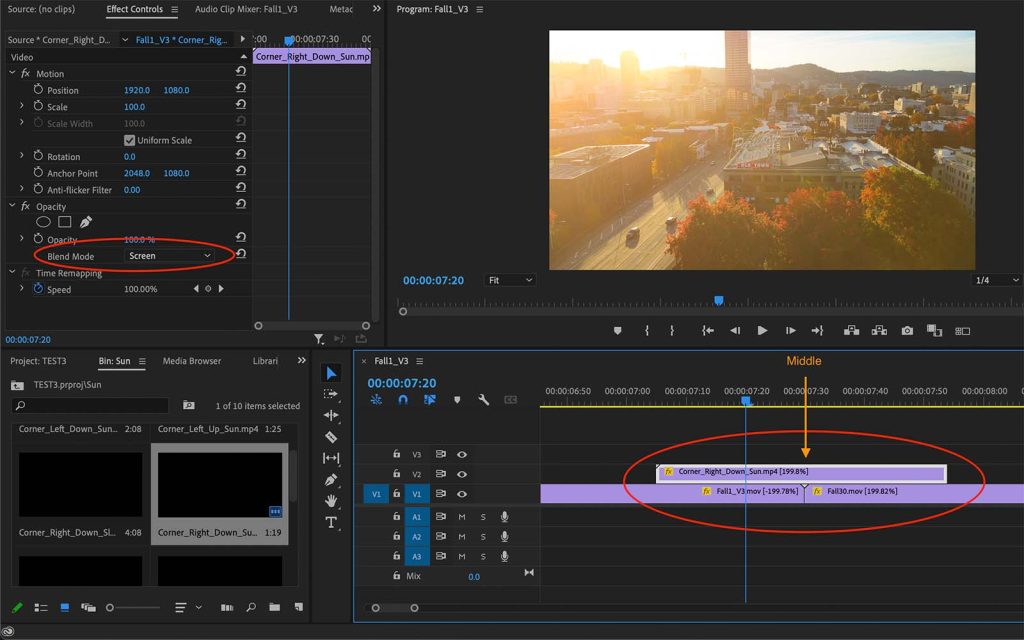Hide track V2 using eye icon
This screenshot has width=1024, height=640.
coord(462,474)
